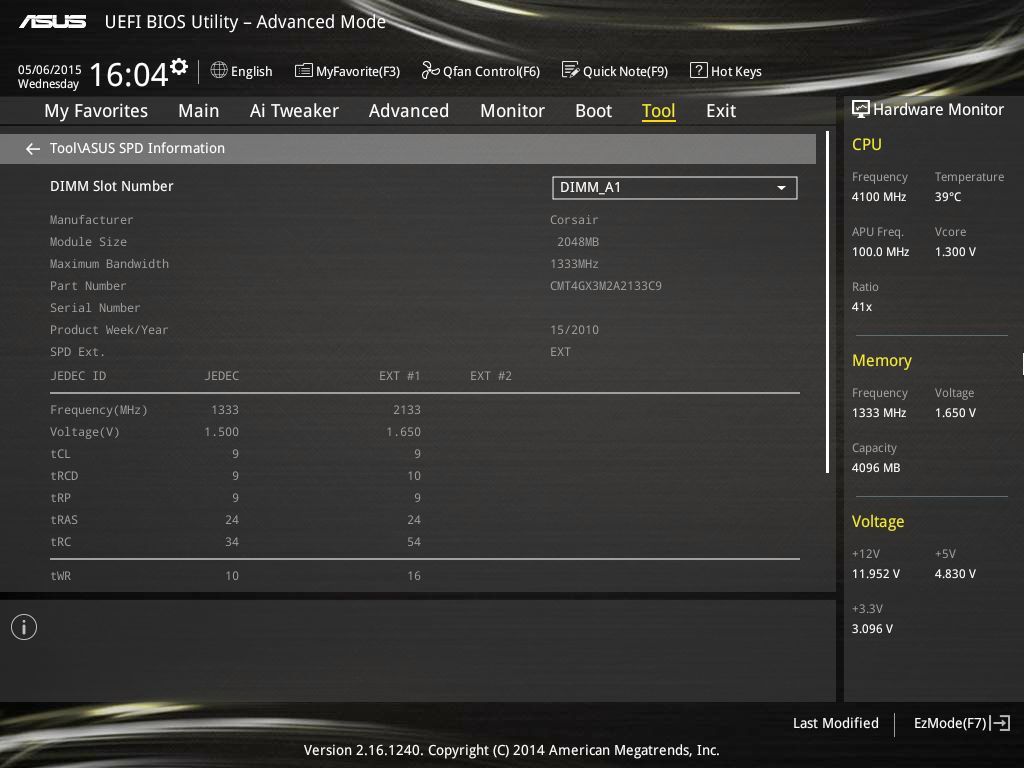Click the tCL row label
1024x768 pixels.
point(60,454)
